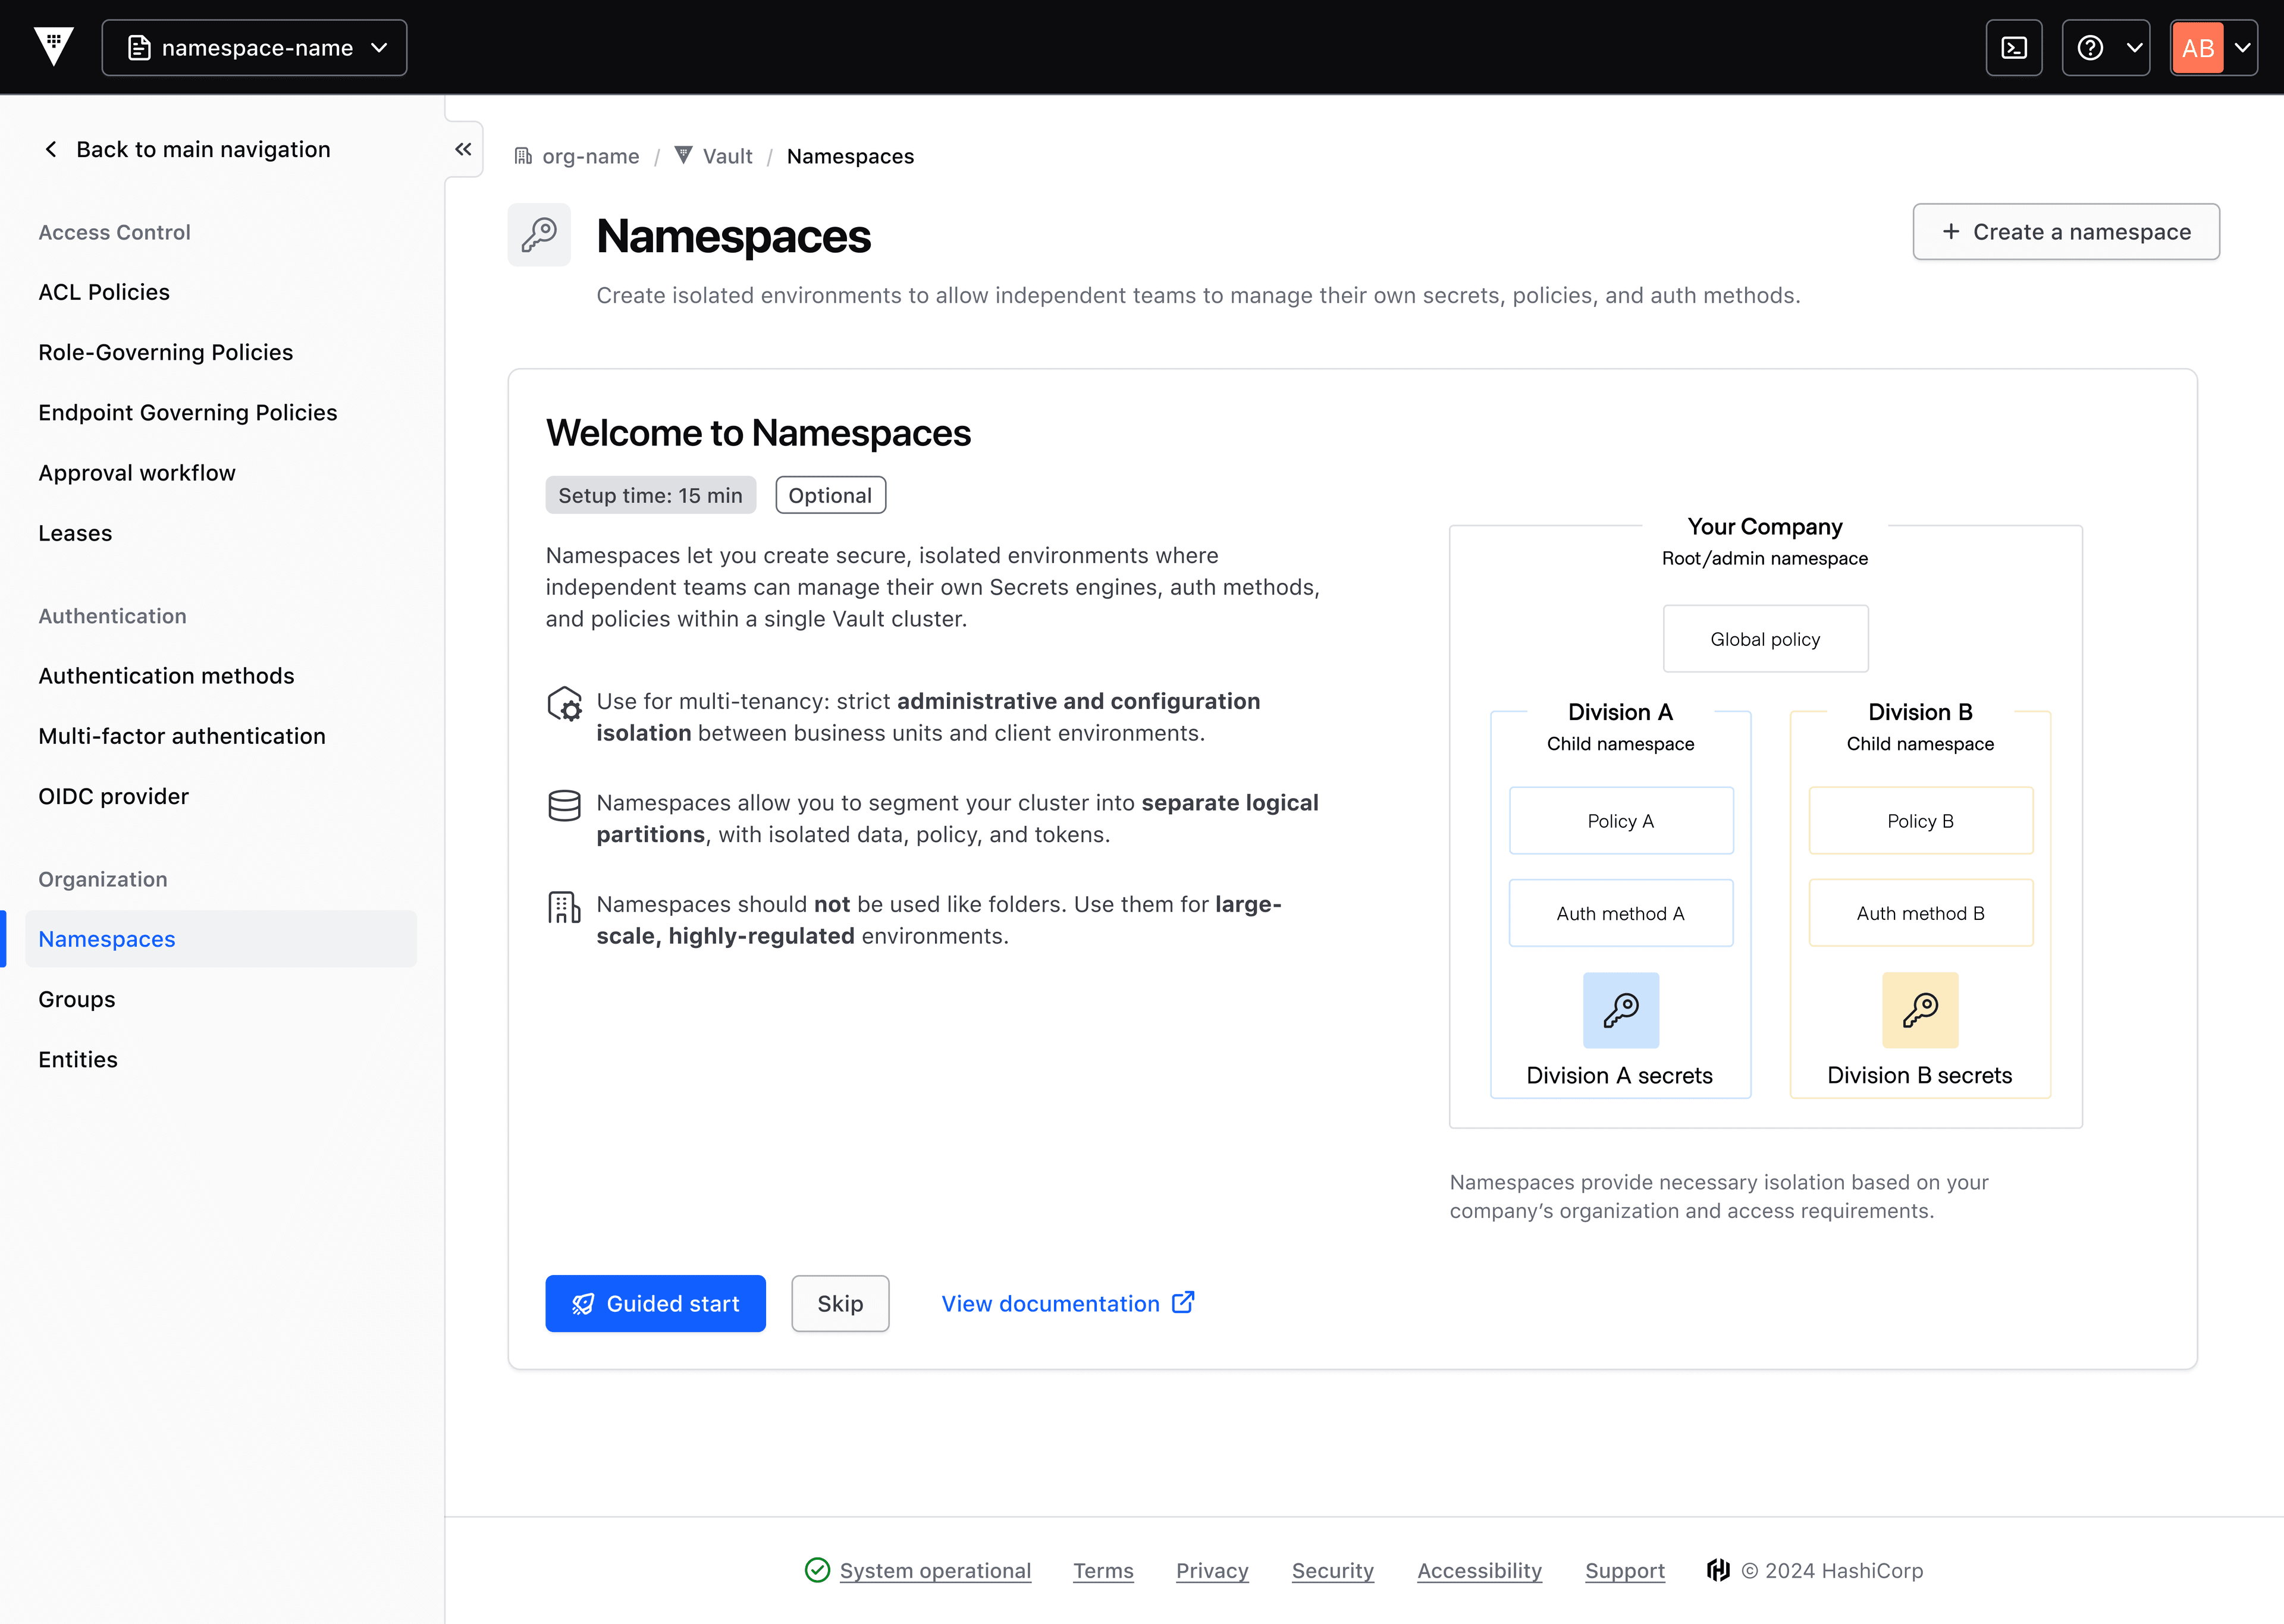2284x1624 pixels.
Task: Click the building icon by folders note
Action: pos(564,907)
